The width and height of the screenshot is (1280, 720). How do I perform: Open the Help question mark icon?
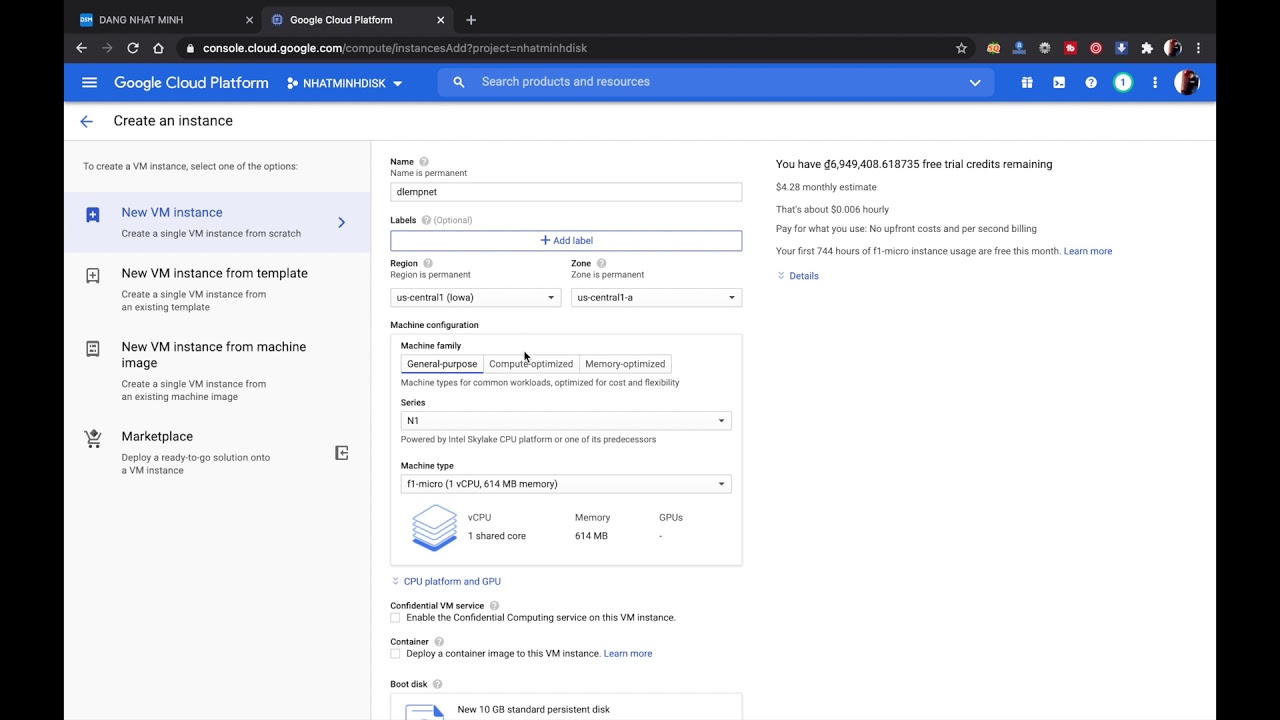click(1091, 83)
